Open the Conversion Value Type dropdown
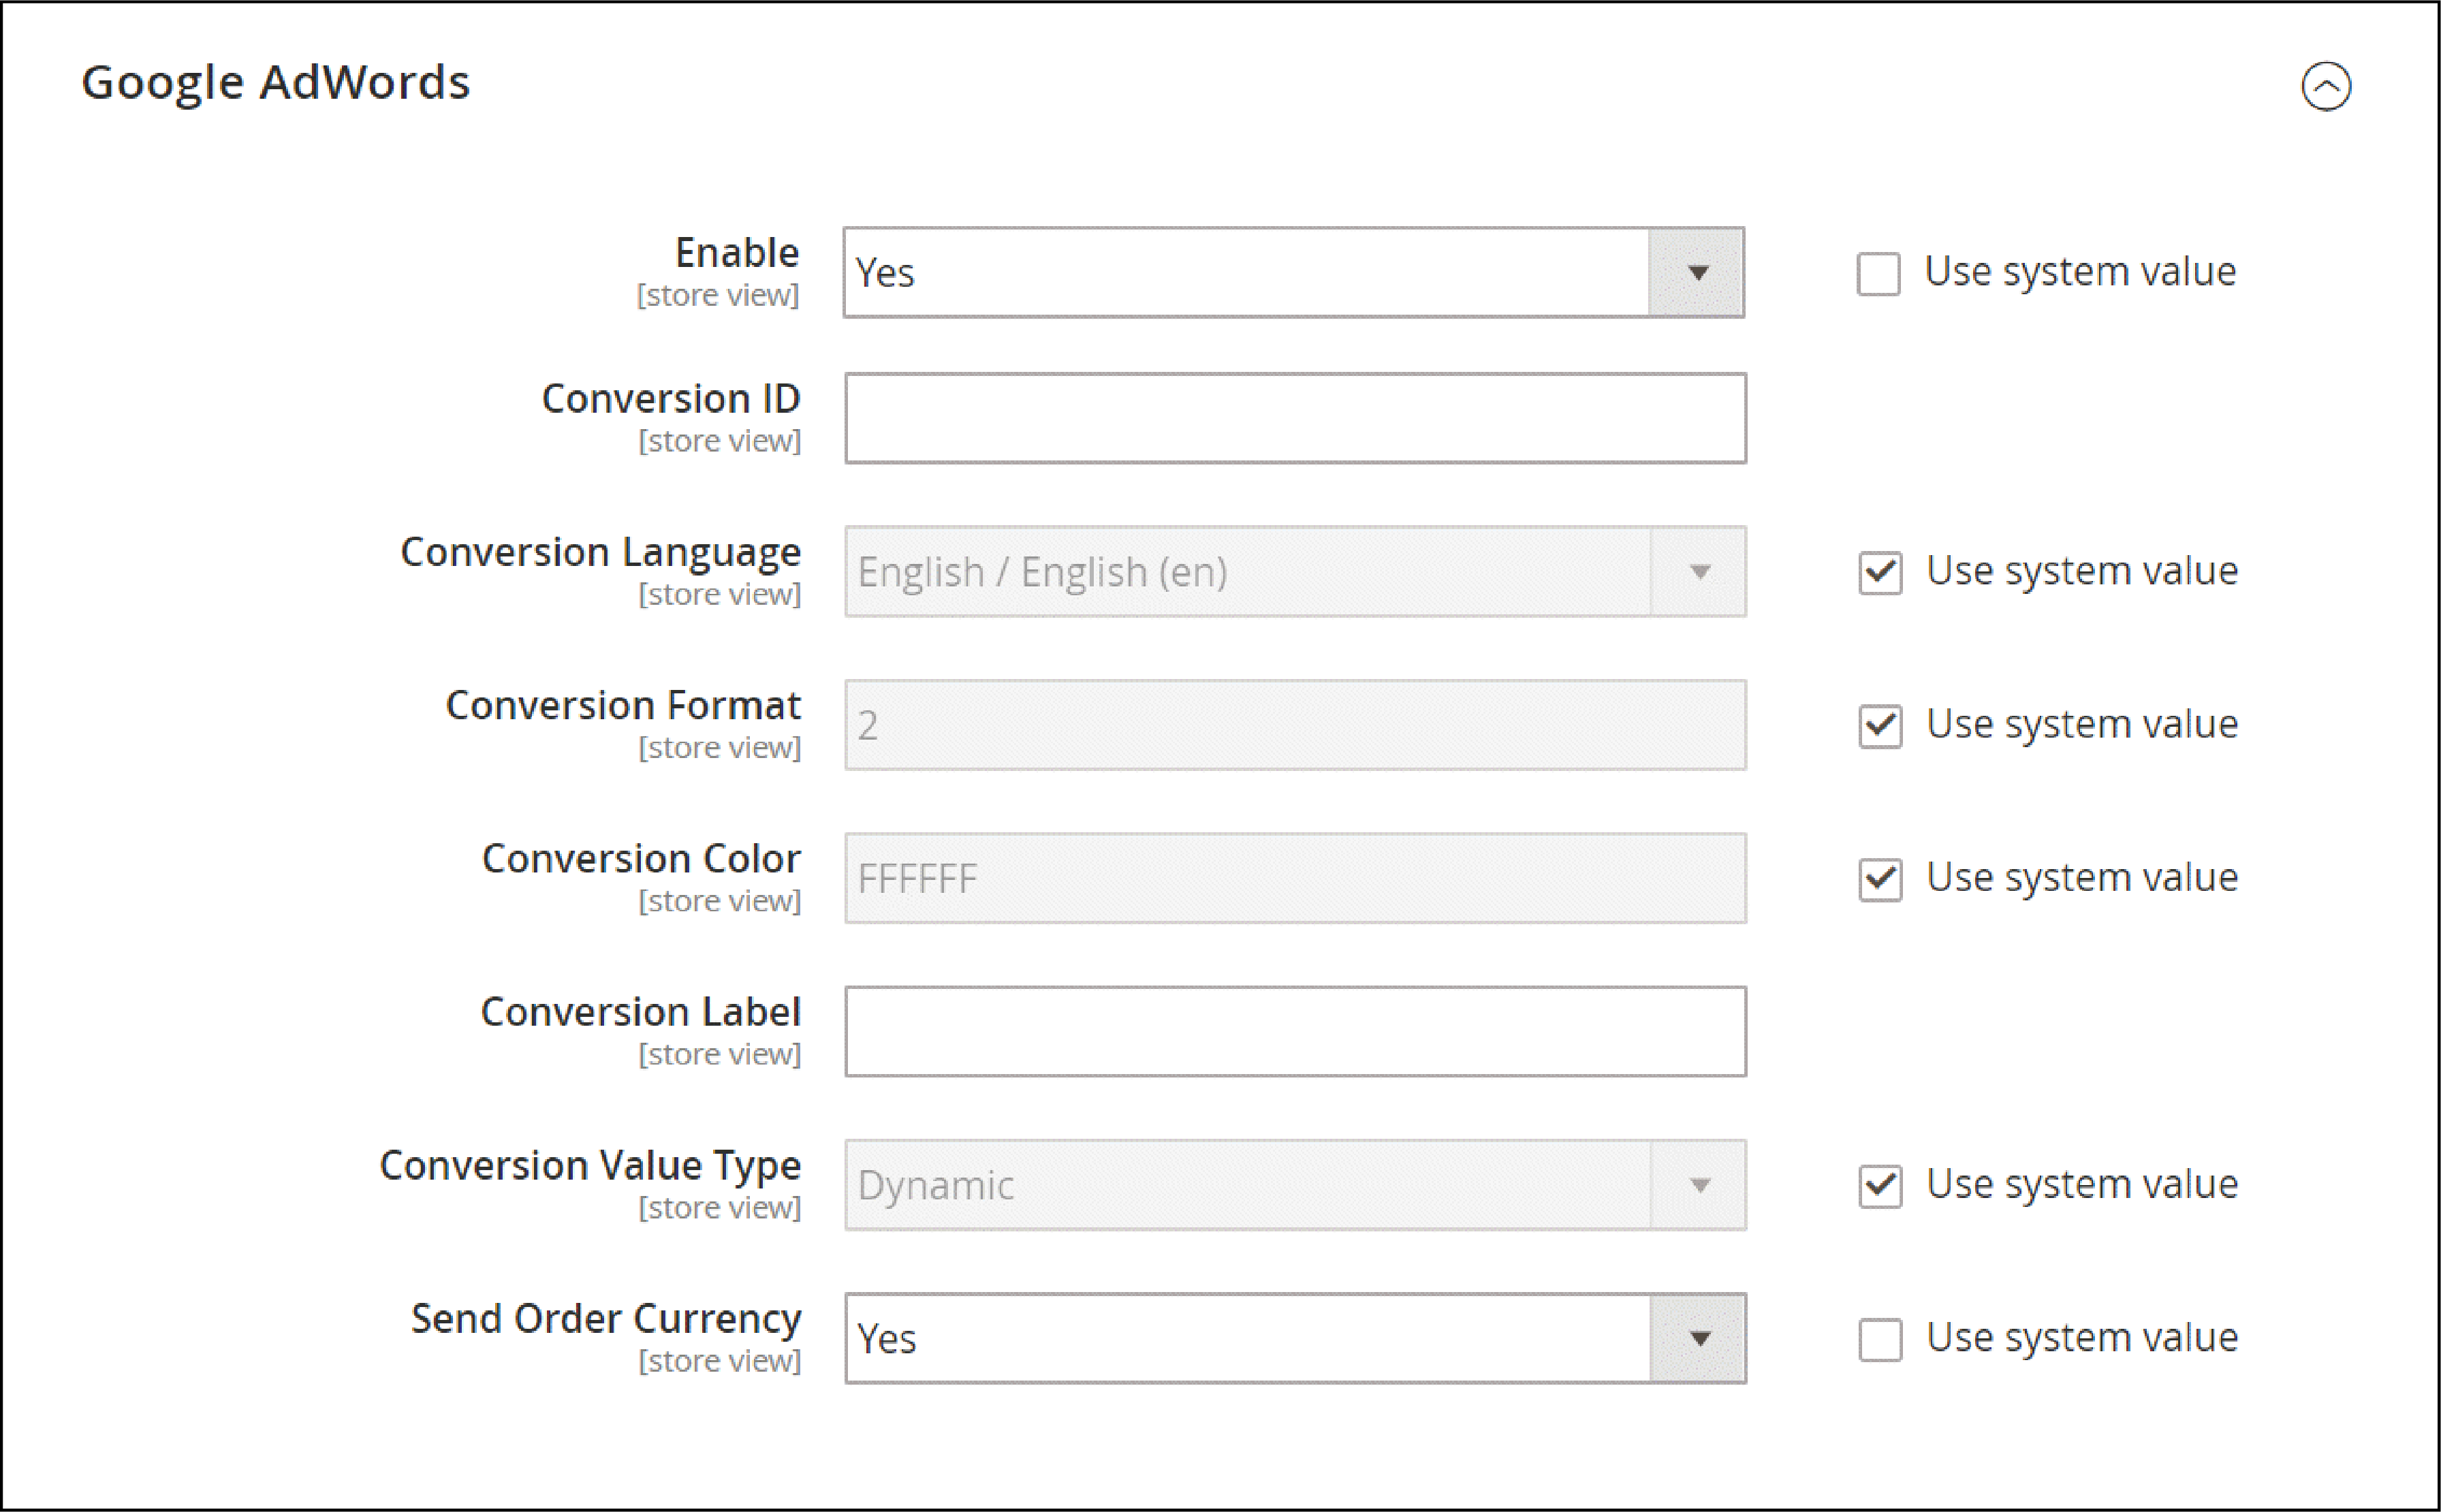Image resolution: width=2441 pixels, height=1512 pixels. coord(1295,1185)
